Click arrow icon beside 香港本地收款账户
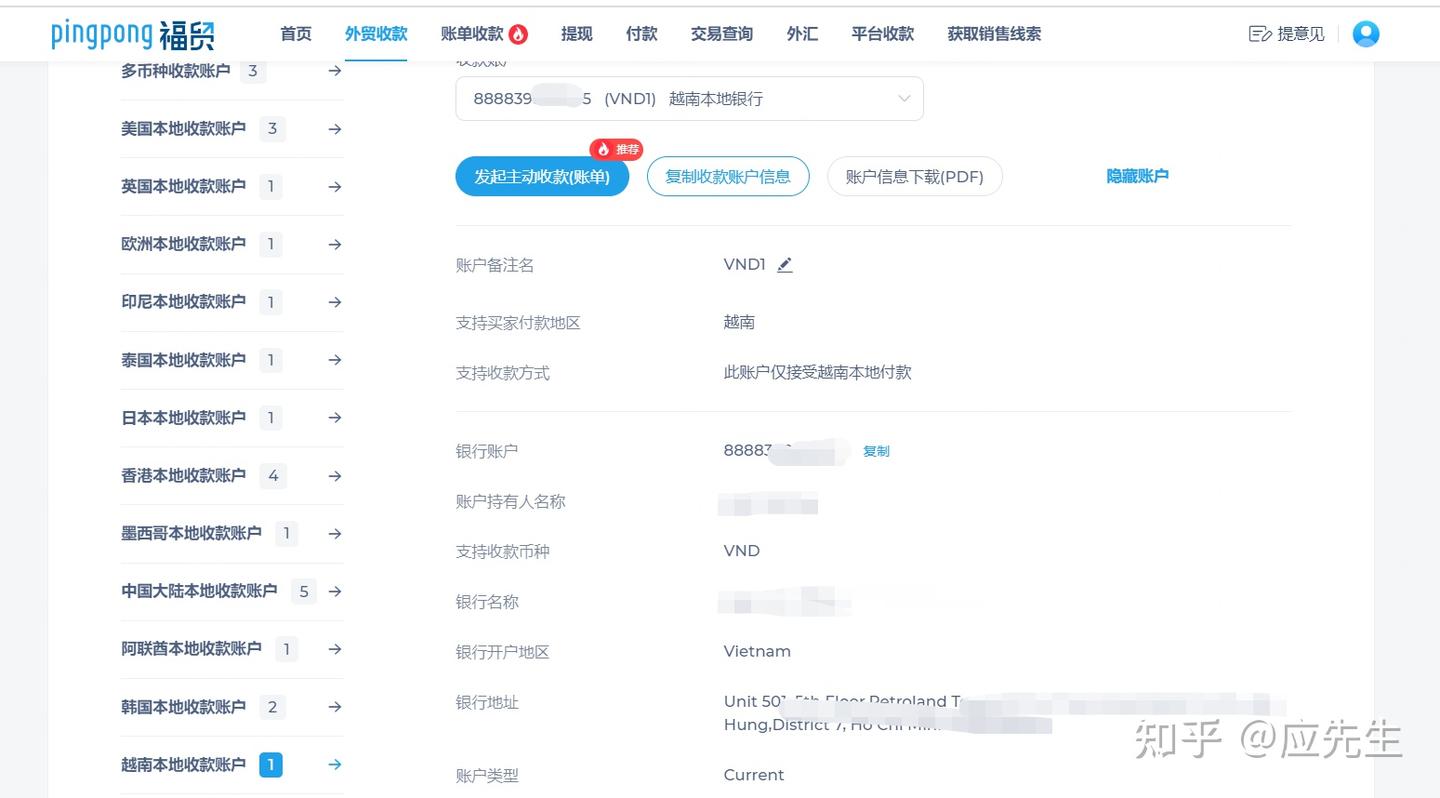Screen dimensions: 1440x798 click(334, 475)
